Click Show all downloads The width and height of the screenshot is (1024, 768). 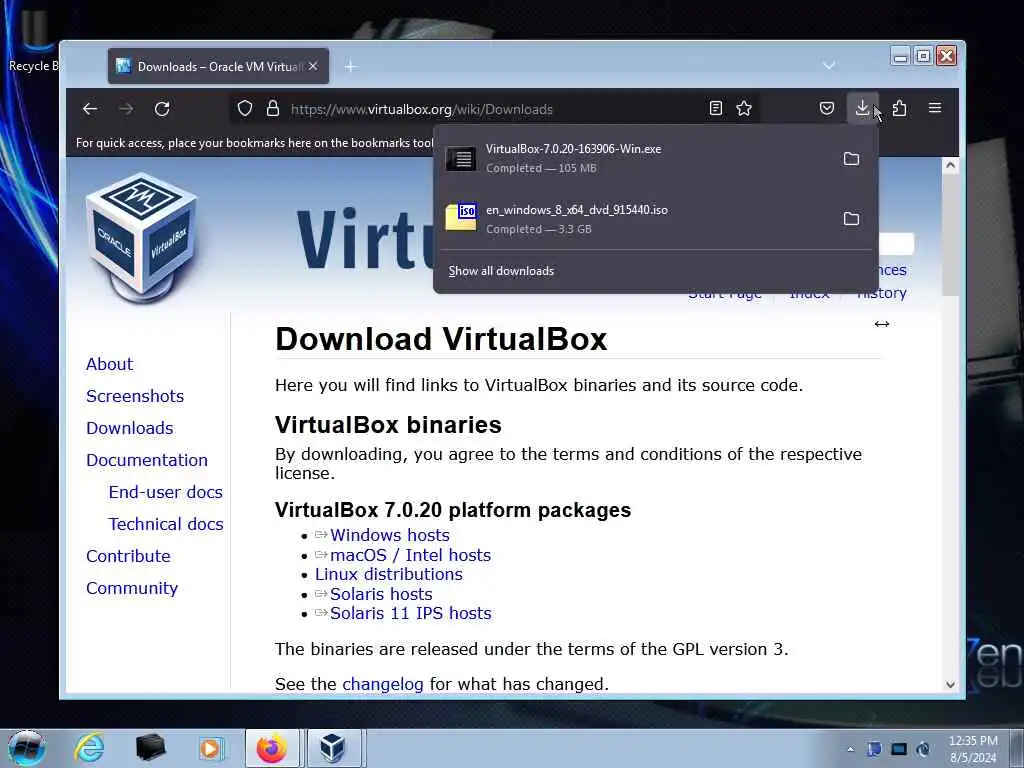502,271
